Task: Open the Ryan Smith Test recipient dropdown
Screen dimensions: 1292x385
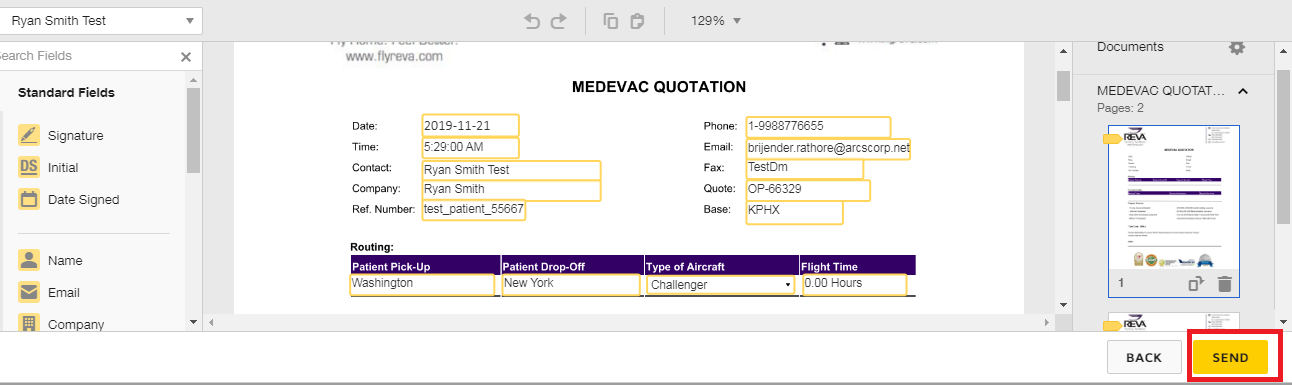Action: [101, 20]
